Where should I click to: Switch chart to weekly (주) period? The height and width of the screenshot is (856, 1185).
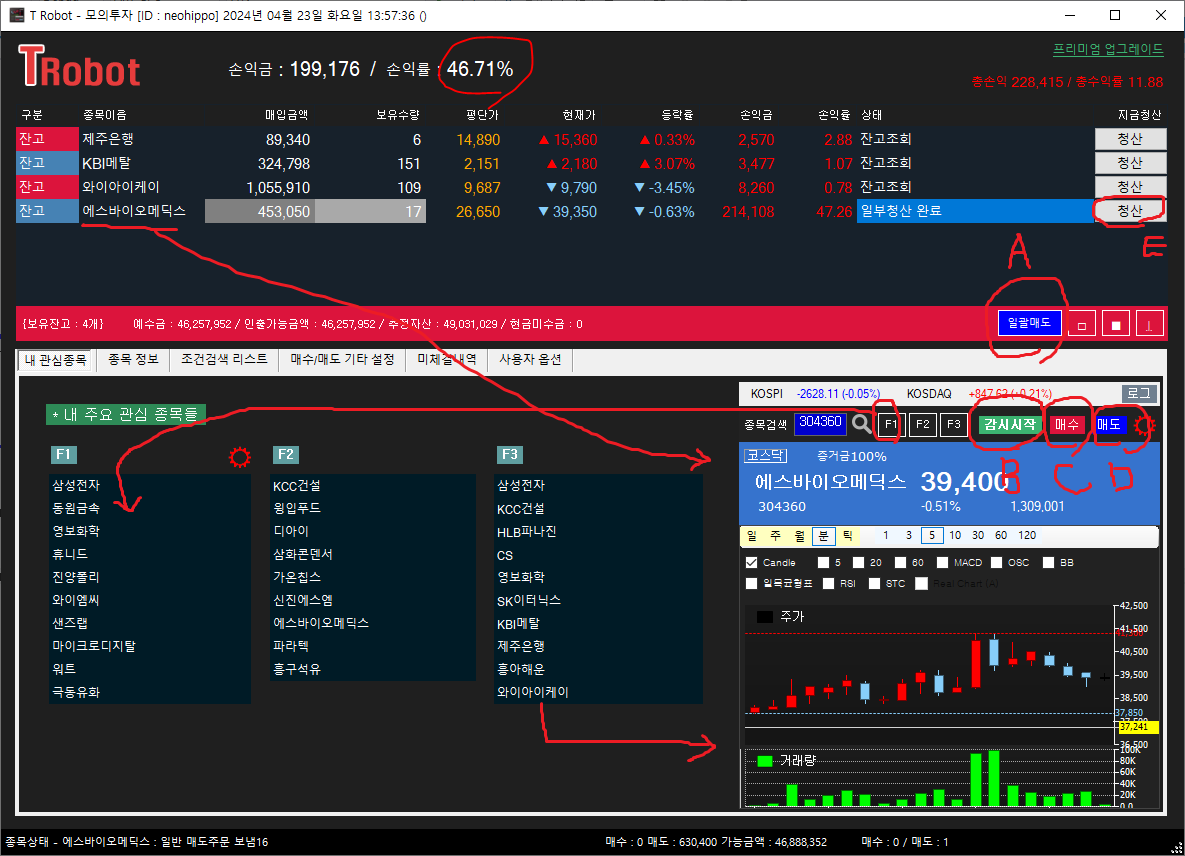click(x=775, y=536)
